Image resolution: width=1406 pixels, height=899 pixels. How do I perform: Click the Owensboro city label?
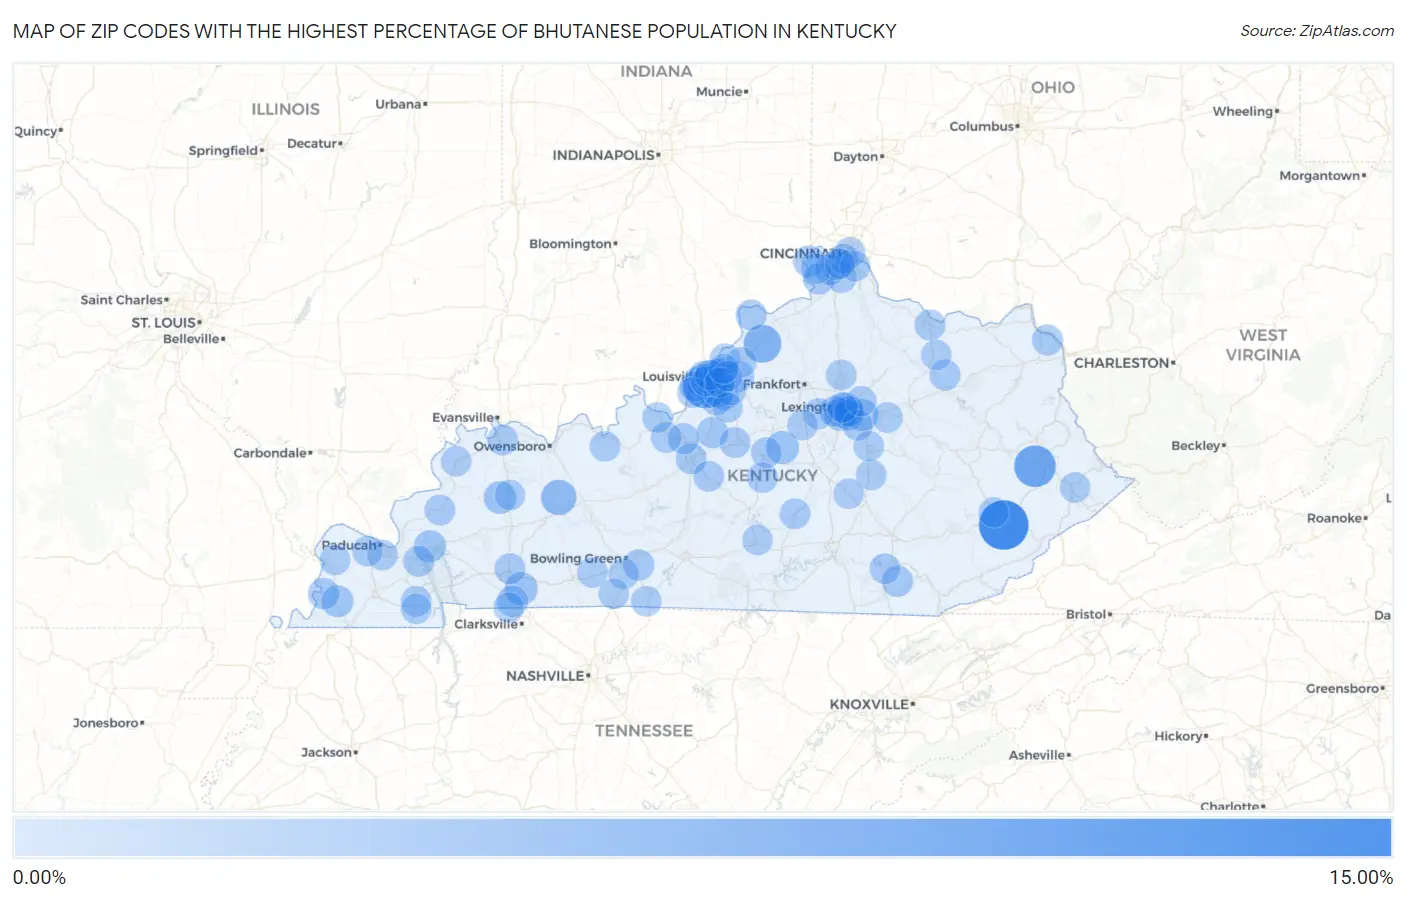510,446
